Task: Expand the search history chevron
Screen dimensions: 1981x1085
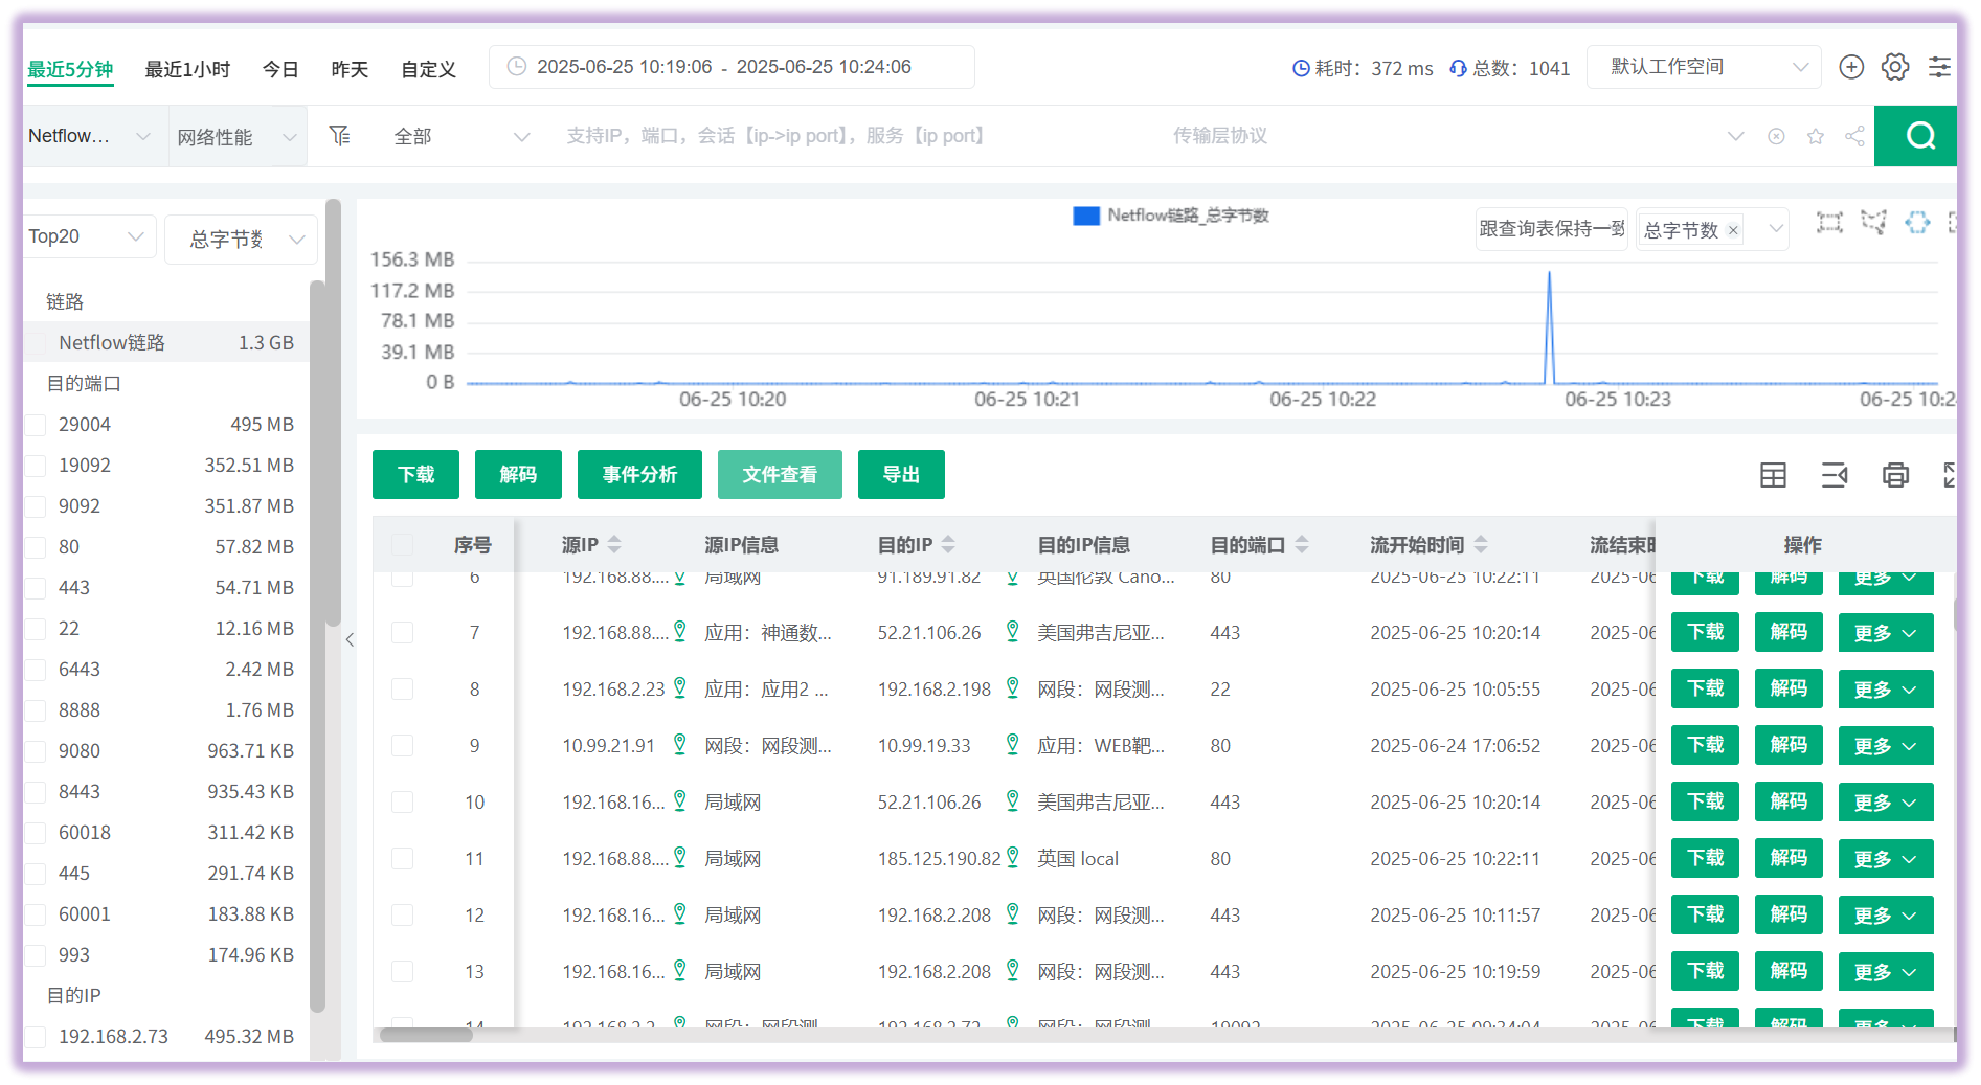Action: [1735, 136]
